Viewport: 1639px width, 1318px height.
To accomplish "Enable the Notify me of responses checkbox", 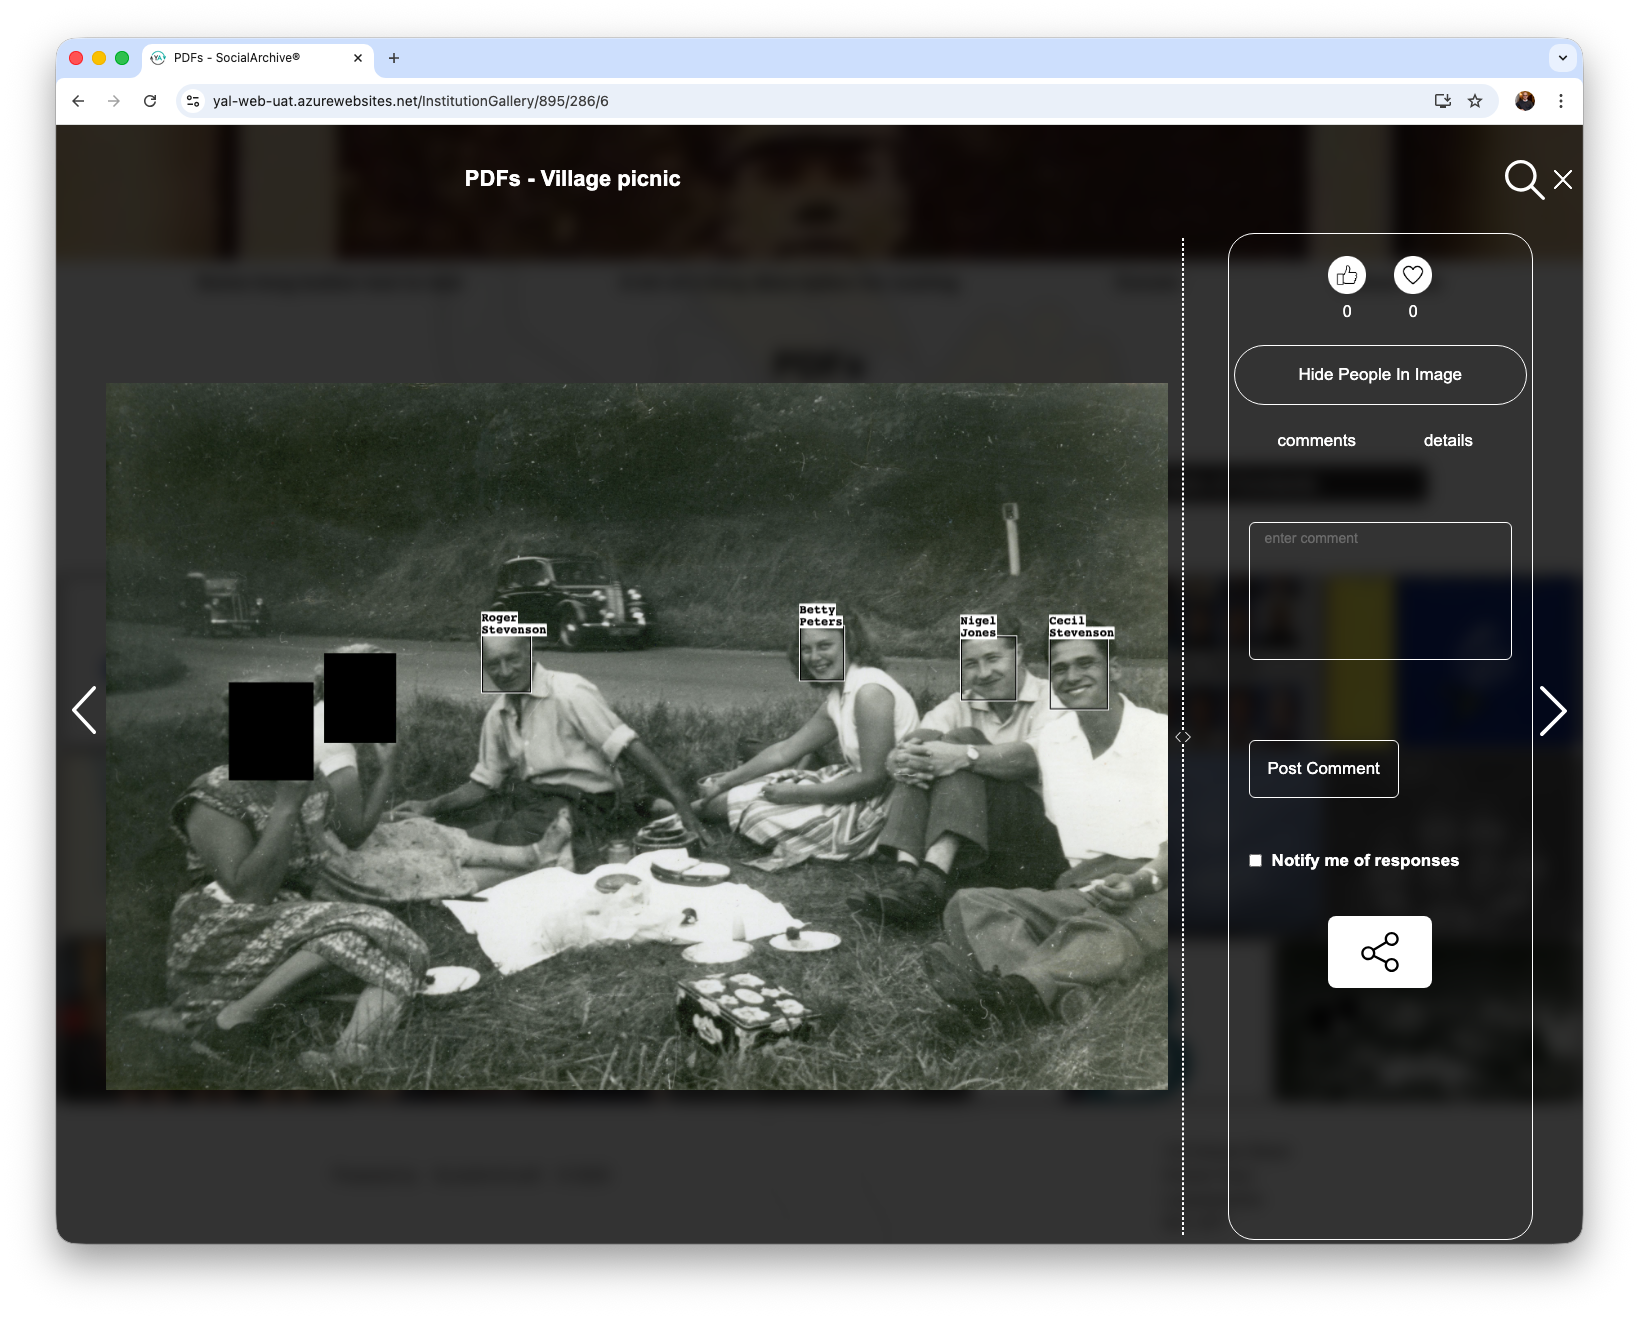I will 1255,859.
